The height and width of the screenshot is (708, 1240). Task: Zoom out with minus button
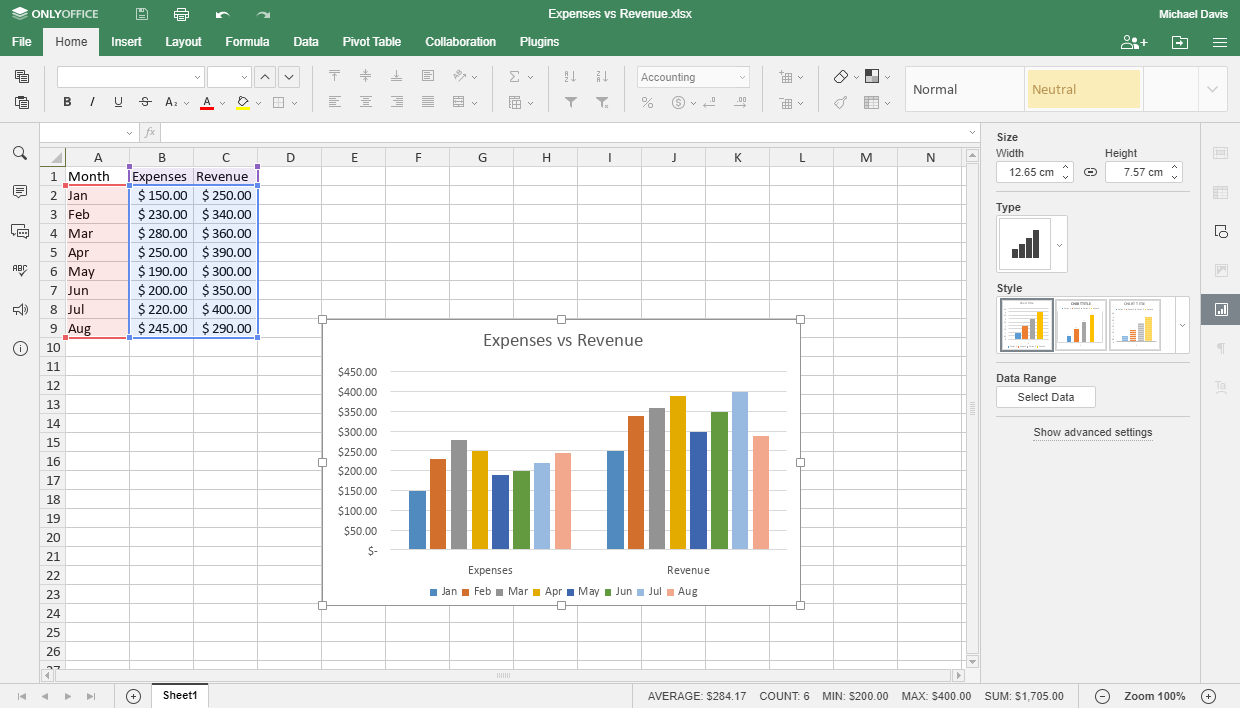point(1102,696)
